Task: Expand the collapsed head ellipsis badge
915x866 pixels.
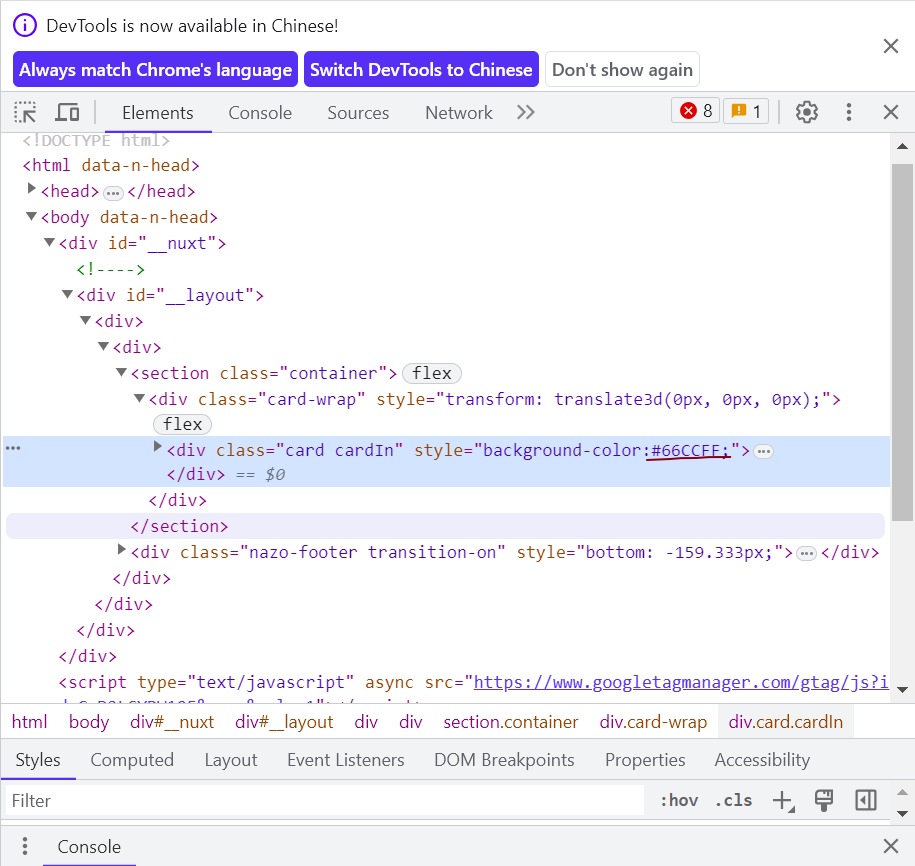Action: tap(113, 193)
